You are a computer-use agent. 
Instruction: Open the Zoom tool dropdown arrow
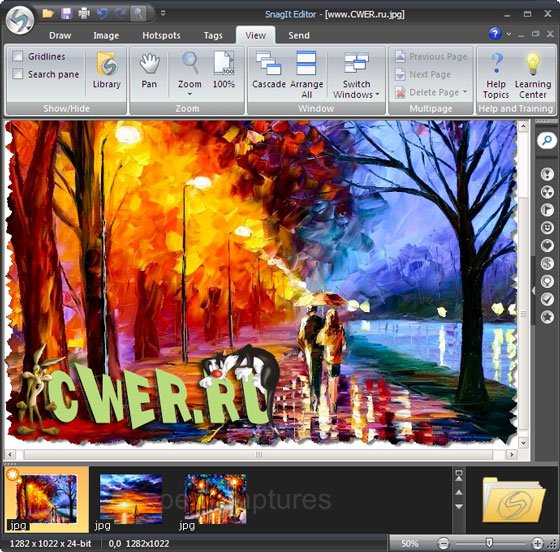tap(190, 94)
